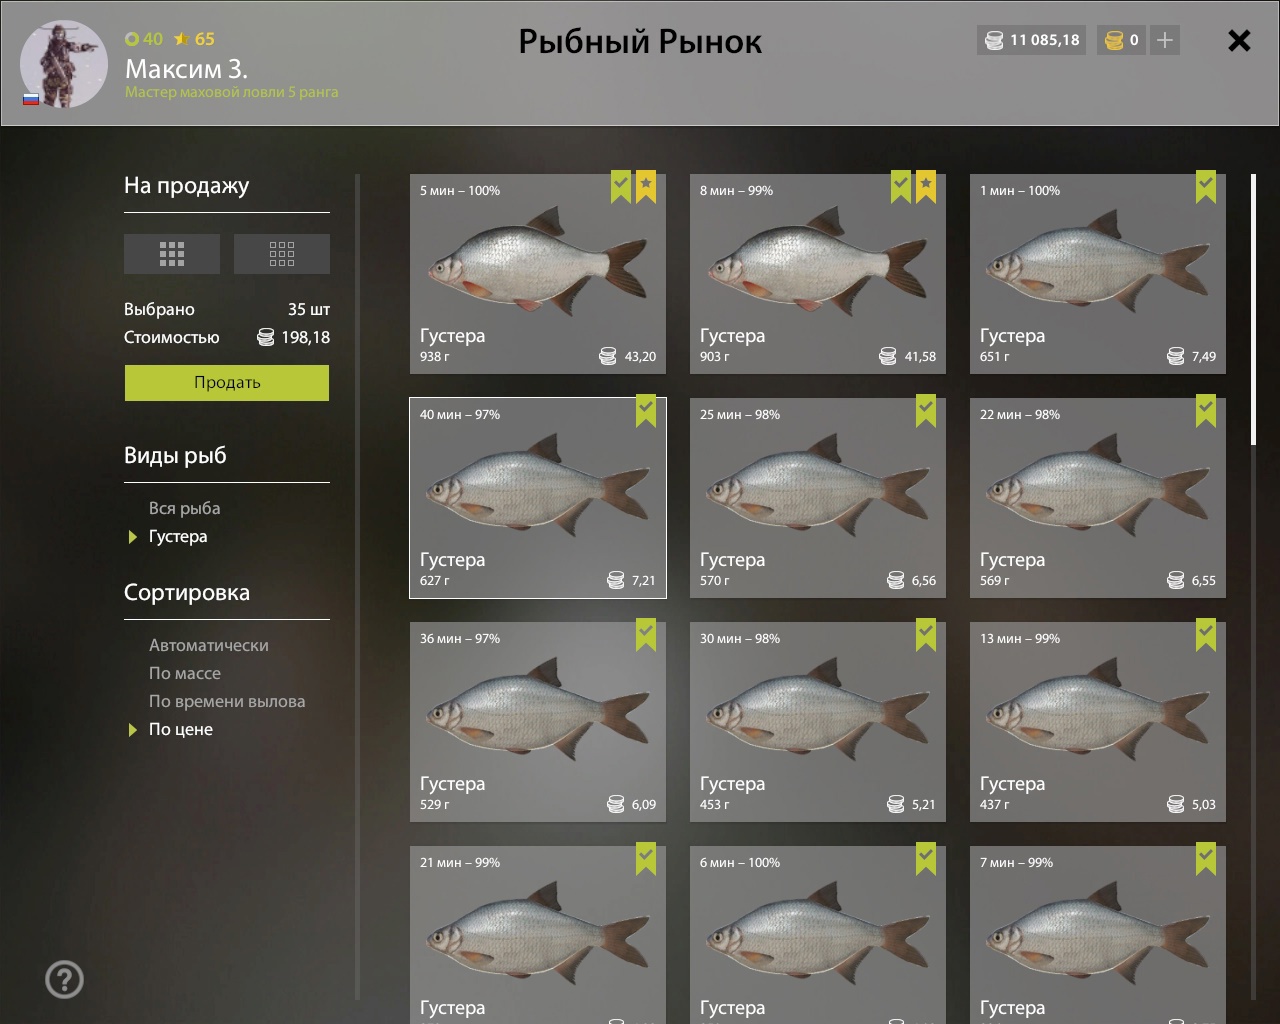Click the green Продать button
This screenshot has width=1280, height=1024.
pyautogui.click(x=227, y=383)
